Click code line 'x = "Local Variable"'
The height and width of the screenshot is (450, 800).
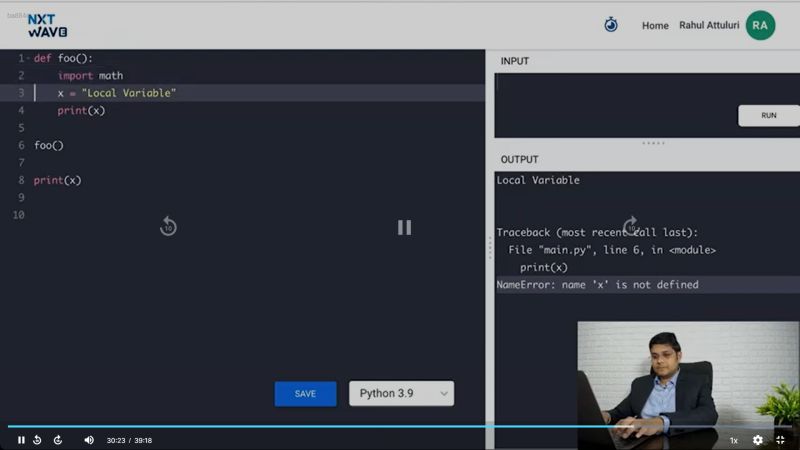coord(117,93)
